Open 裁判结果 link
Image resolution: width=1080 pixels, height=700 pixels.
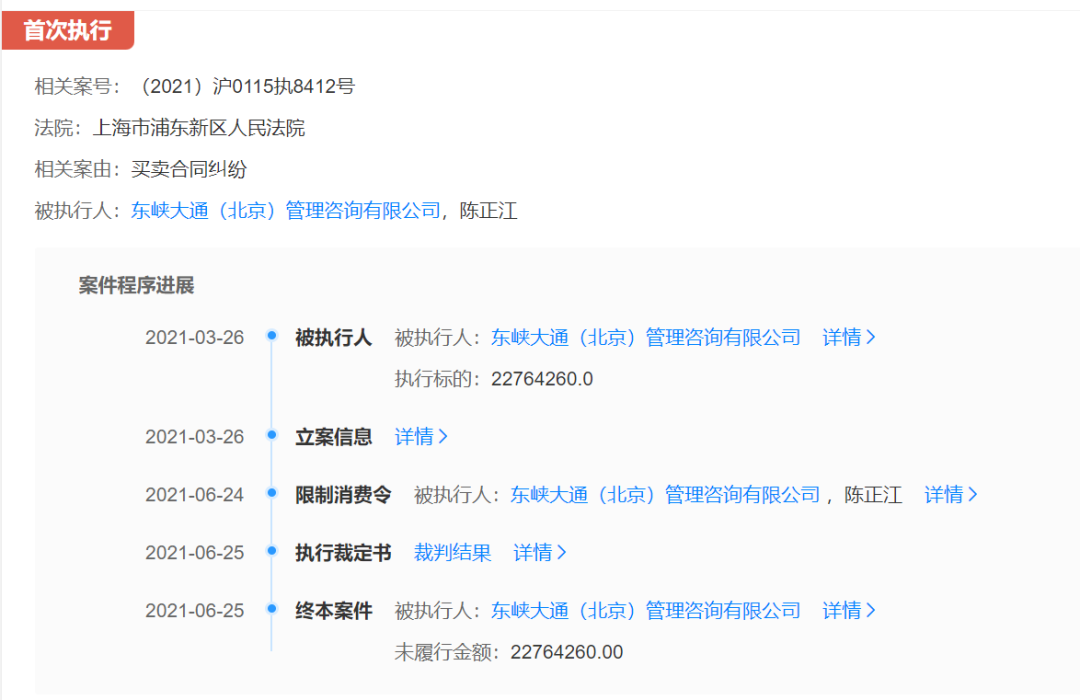click(452, 552)
